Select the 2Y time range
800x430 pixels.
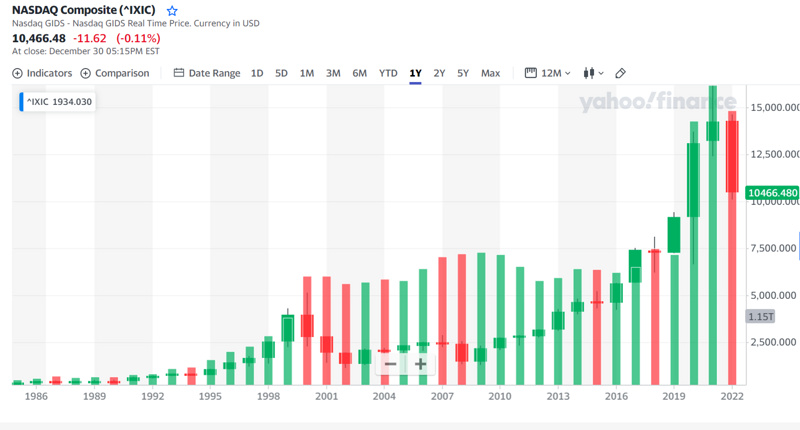click(439, 73)
